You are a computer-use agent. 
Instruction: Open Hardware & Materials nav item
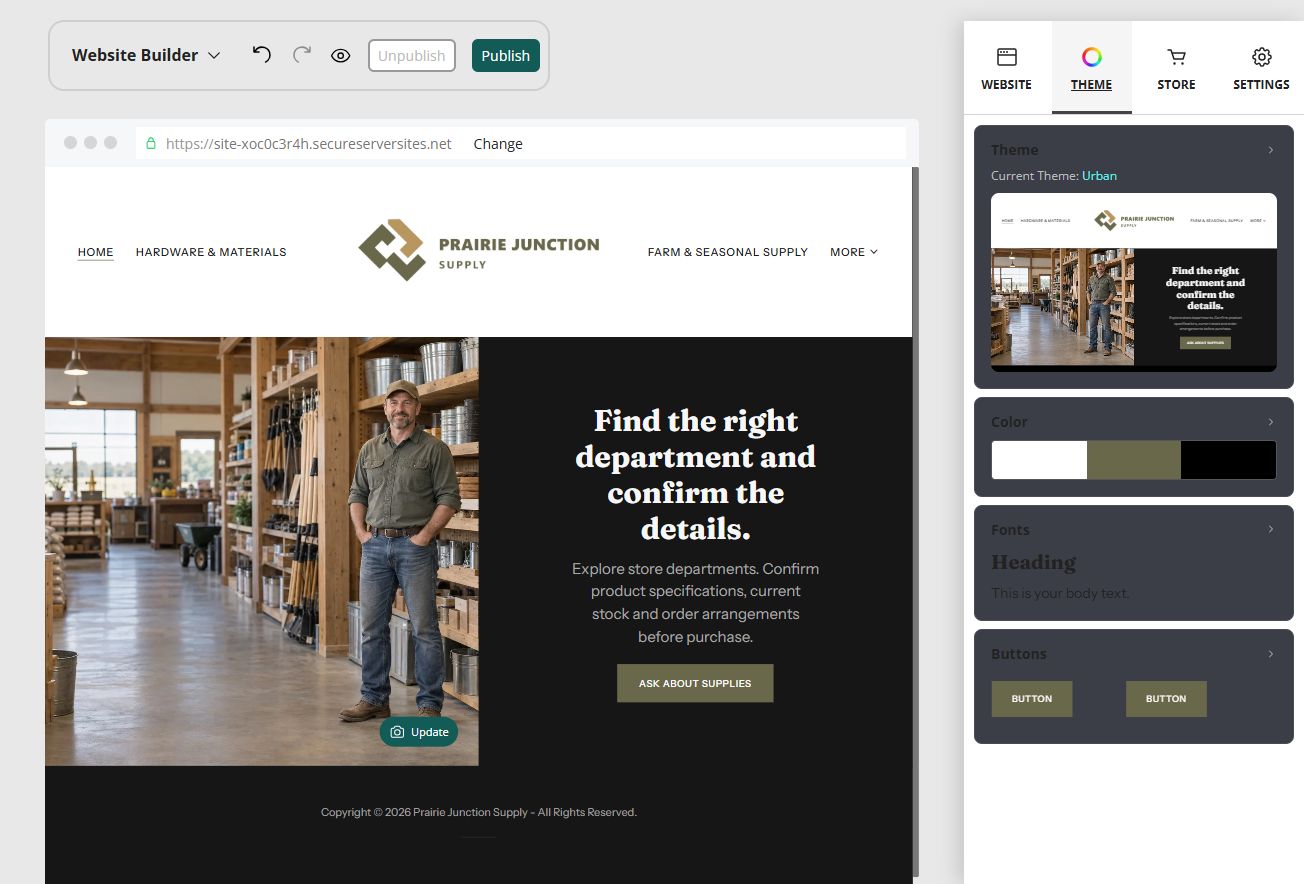(x=211, y=252)
